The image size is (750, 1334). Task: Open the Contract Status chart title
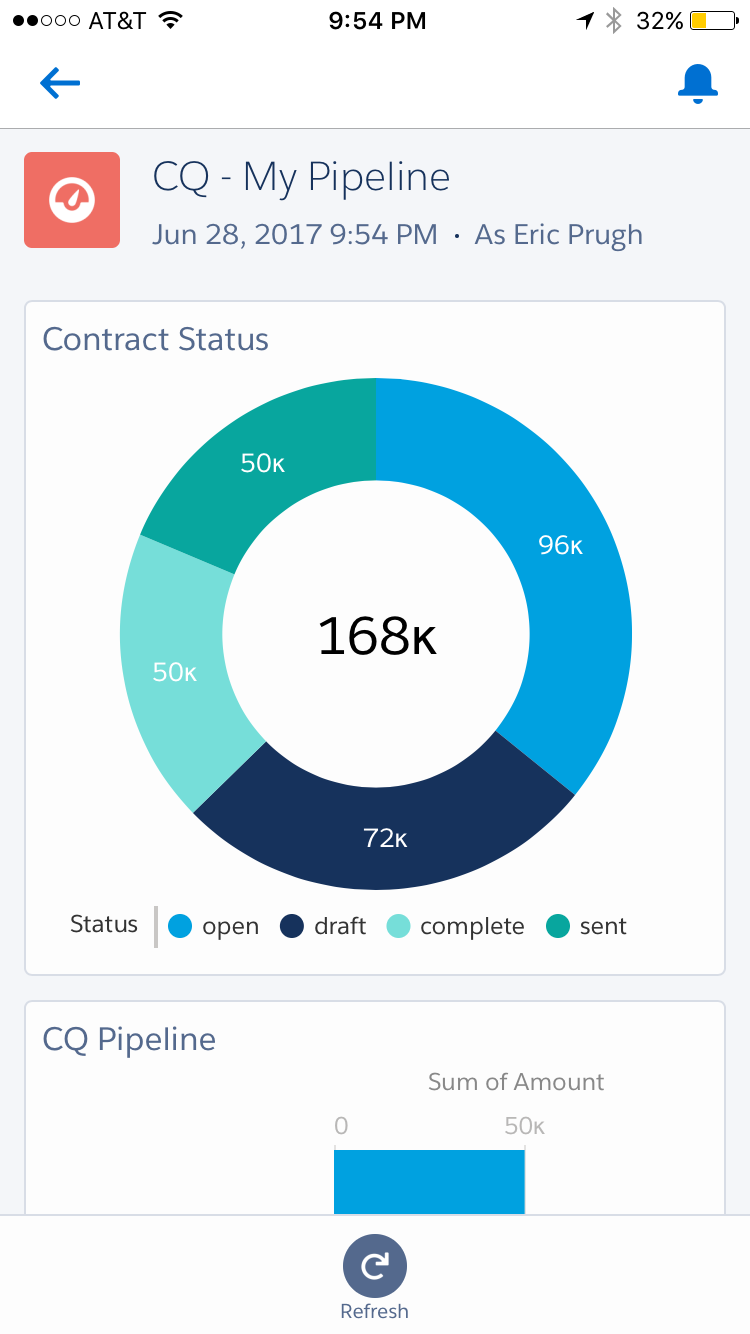(x=155, y=339)
